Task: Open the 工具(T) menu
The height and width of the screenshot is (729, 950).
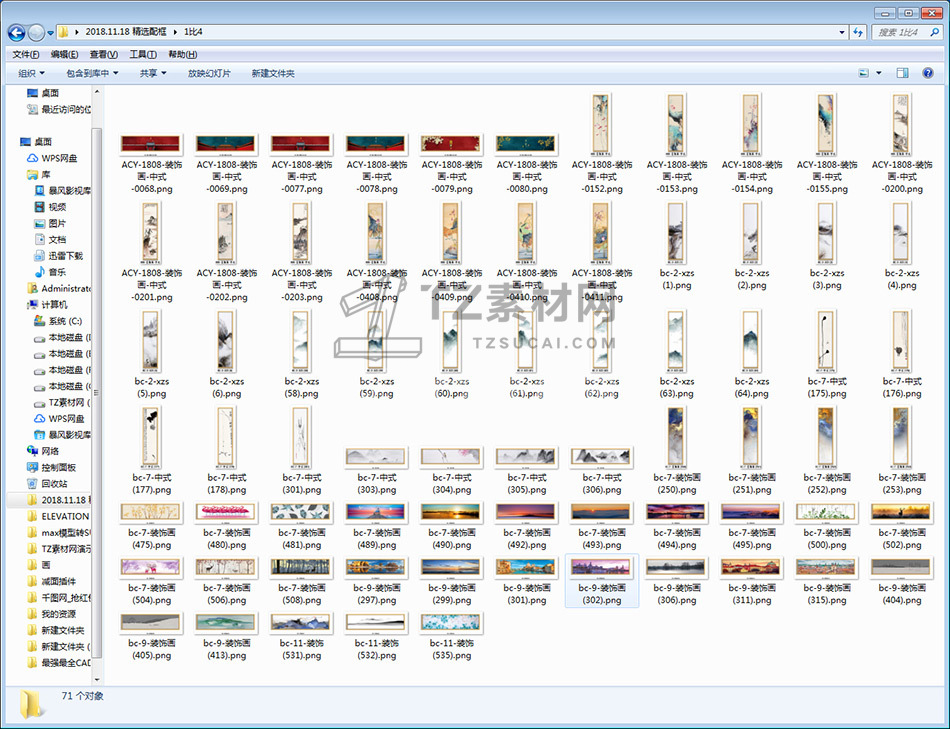Action: (x=142, y=54)
